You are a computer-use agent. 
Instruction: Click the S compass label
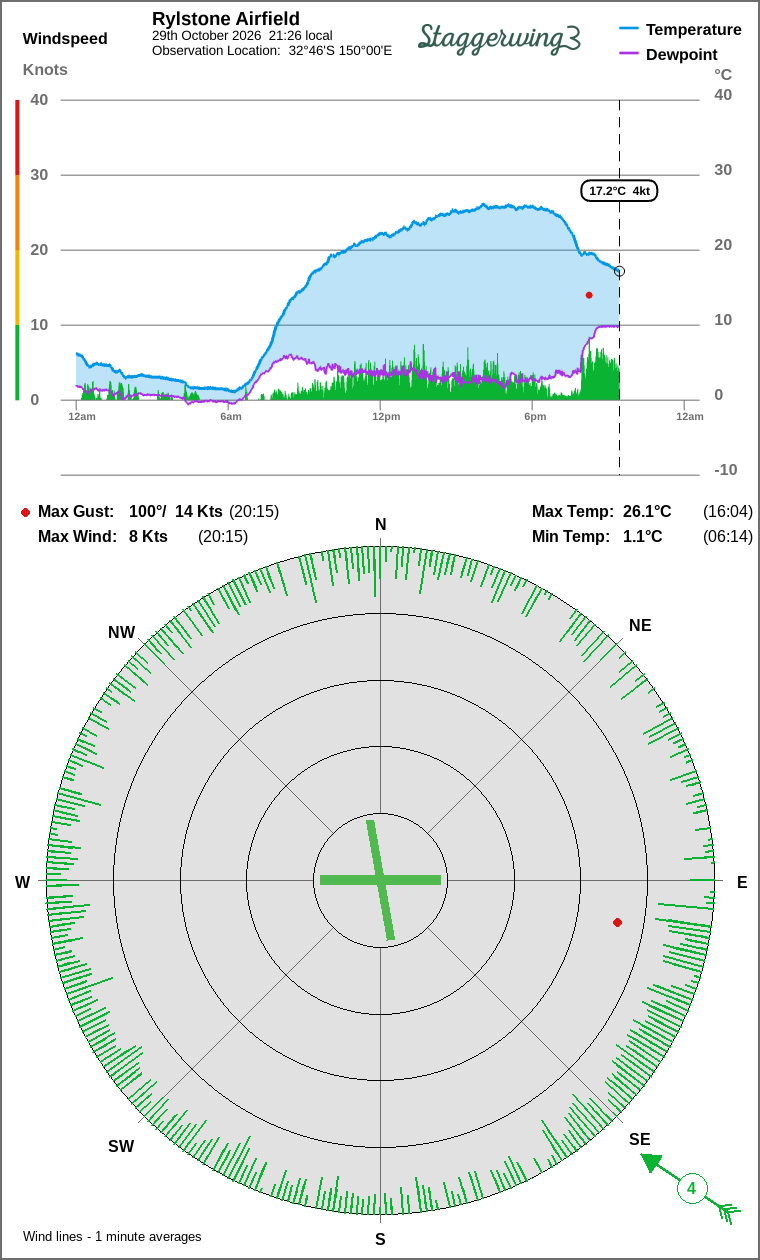click(380, 1239)
